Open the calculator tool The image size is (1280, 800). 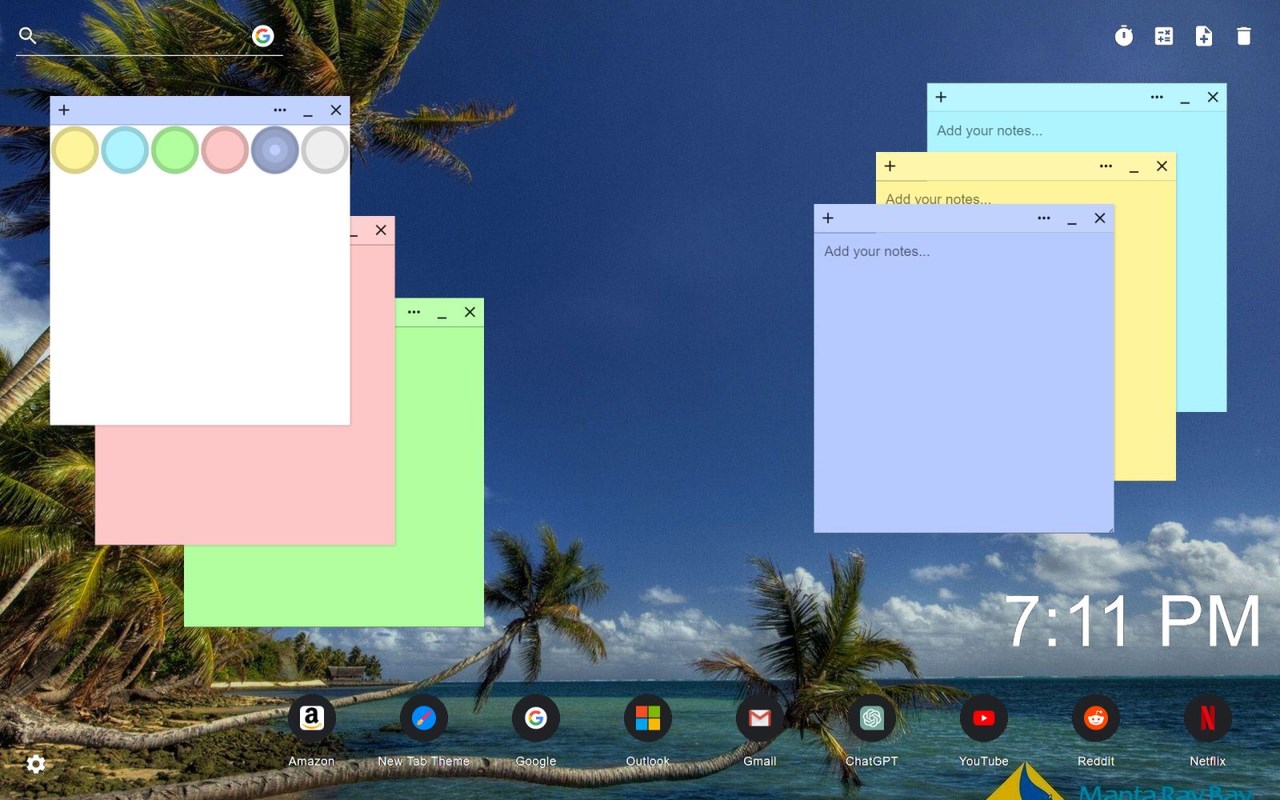1164,36
